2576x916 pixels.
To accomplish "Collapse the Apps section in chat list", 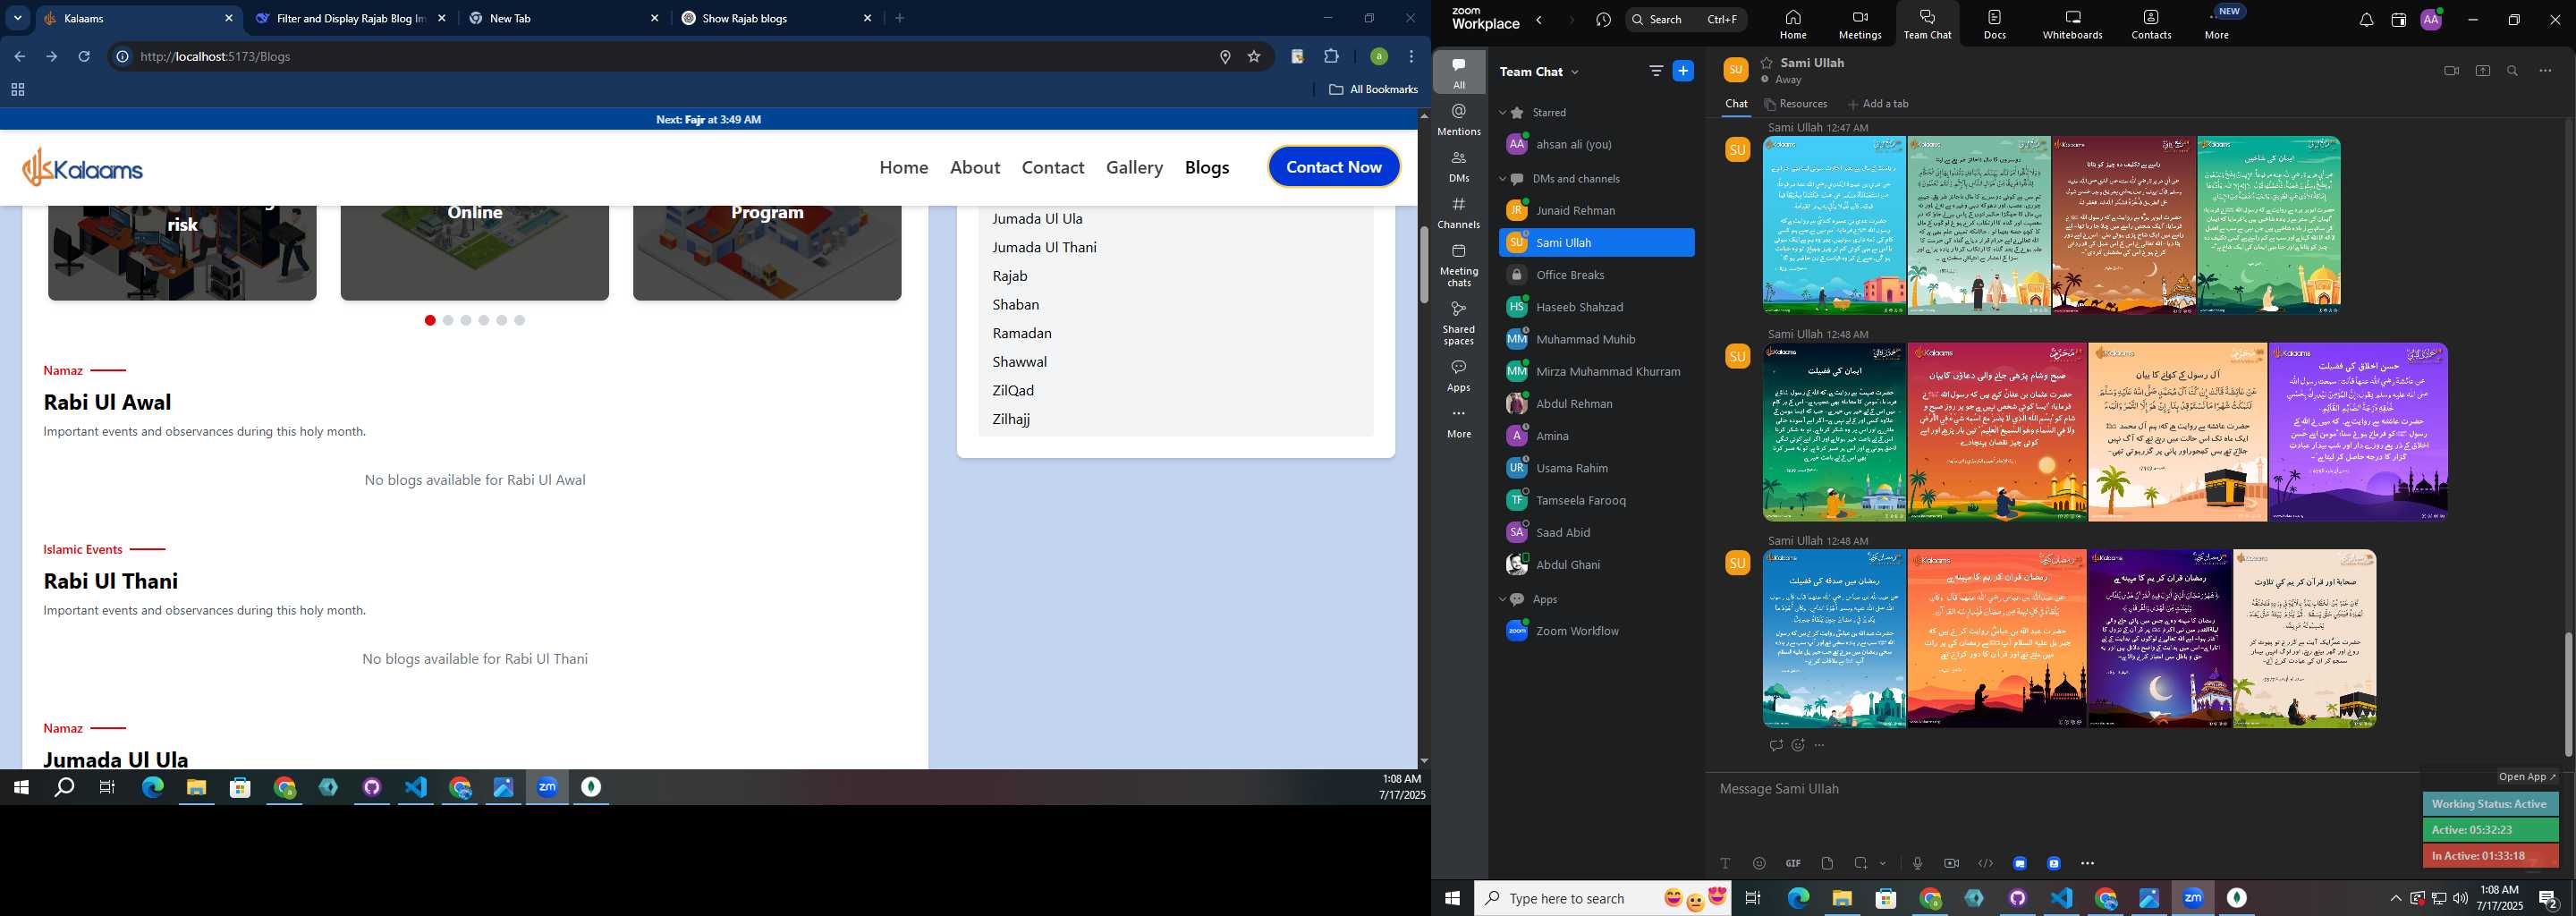I will pos(1502,599).
